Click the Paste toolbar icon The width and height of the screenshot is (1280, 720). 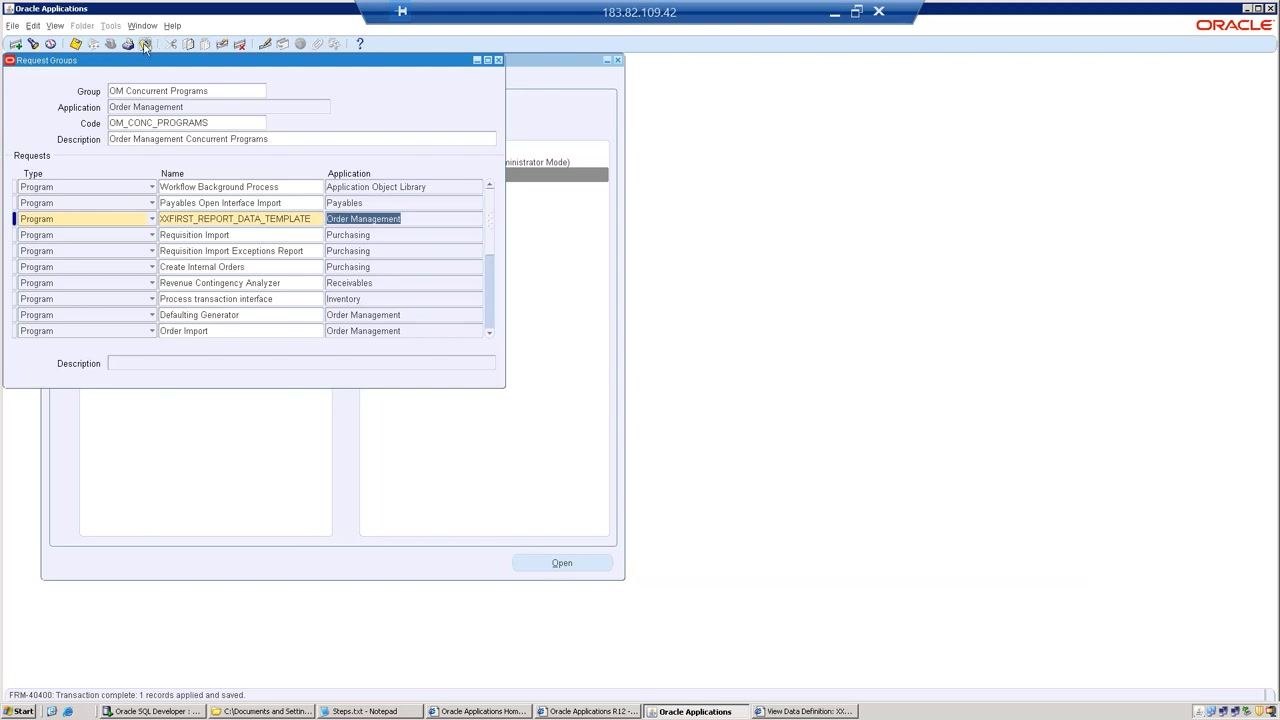point(205,44)
